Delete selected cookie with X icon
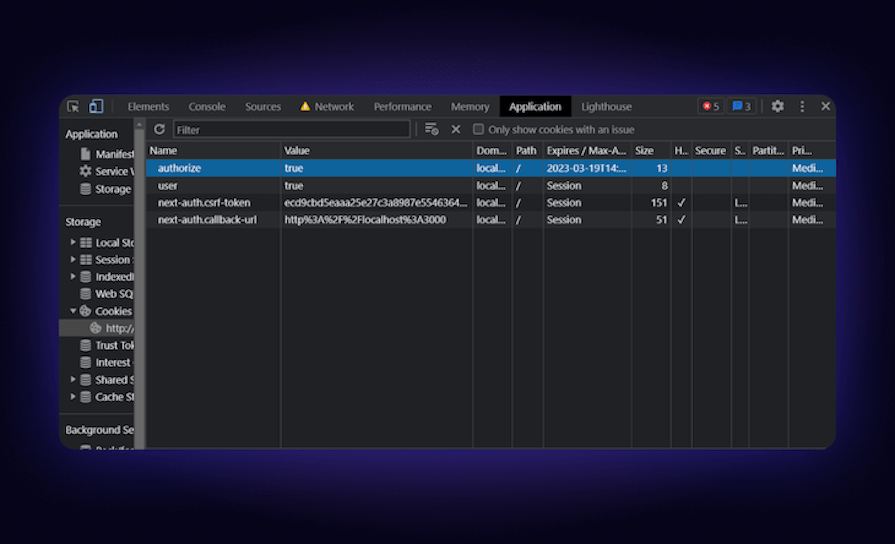Image resolution: width=895 pixels, height=544 pixels. coord(456,129)
